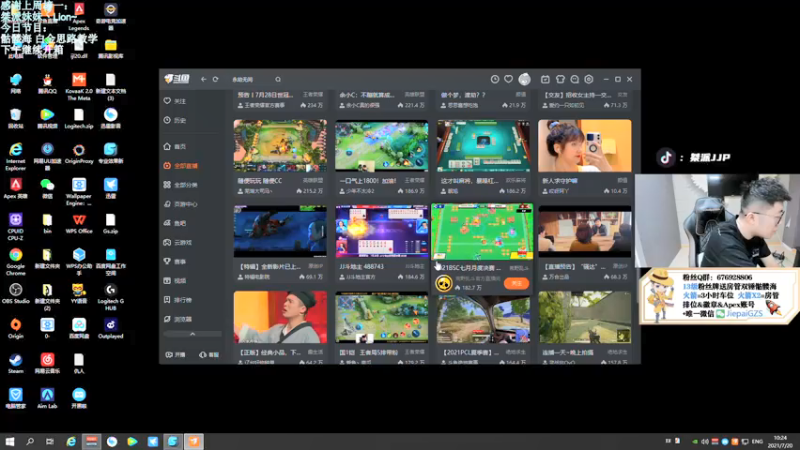Open the WPS Office desktop icon
Image resolution: width=800 pixels, height=450 pixels.
(x=79, y=223)
